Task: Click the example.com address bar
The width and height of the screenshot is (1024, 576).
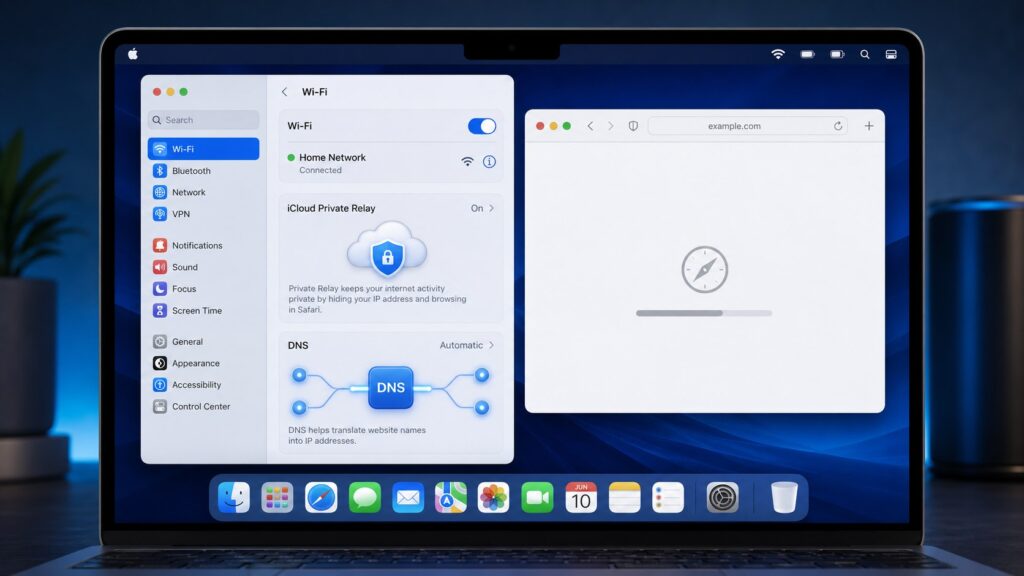Action: pos(747,126)
